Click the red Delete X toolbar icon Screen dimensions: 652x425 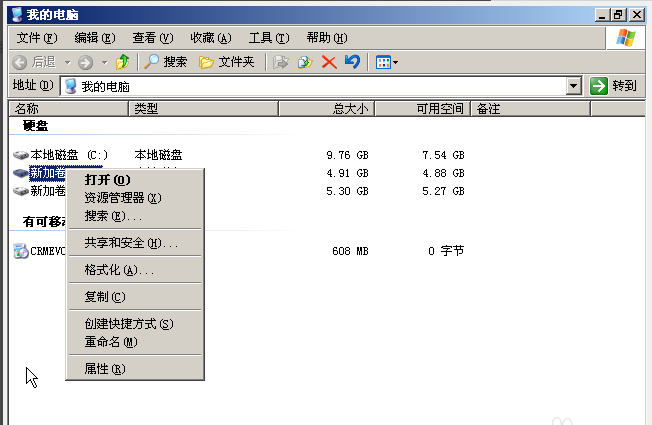point(328,62)
